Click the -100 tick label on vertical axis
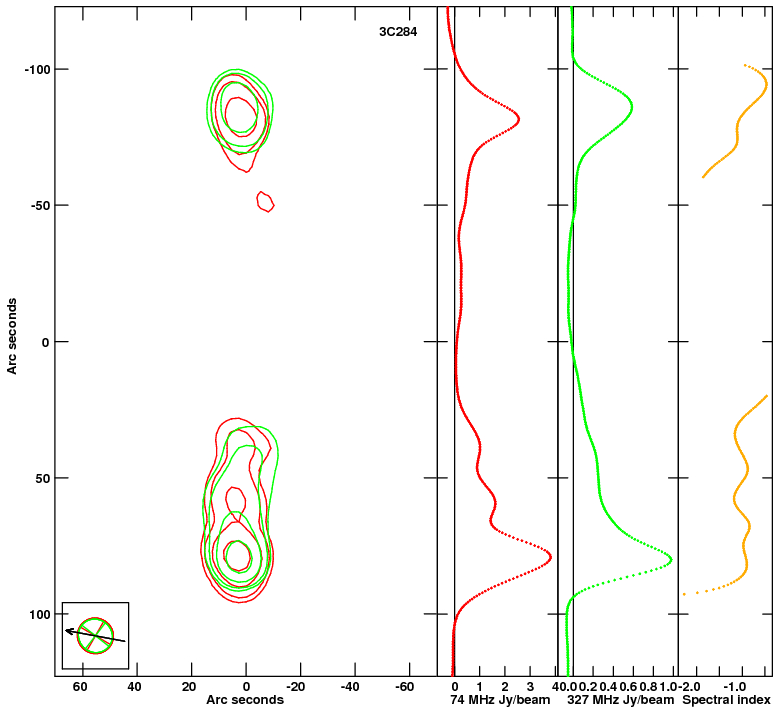This screenshot has width=779, height=710. (37, 70)
